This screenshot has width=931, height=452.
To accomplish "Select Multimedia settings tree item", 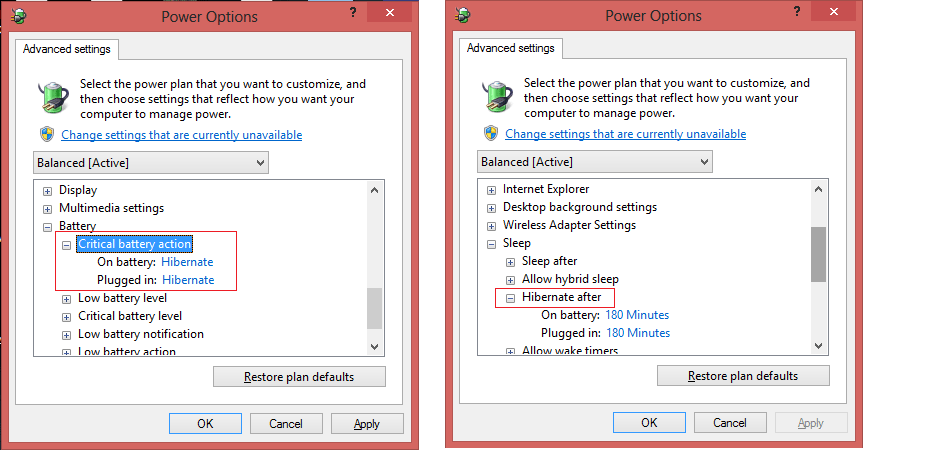I will coord(112,208).
